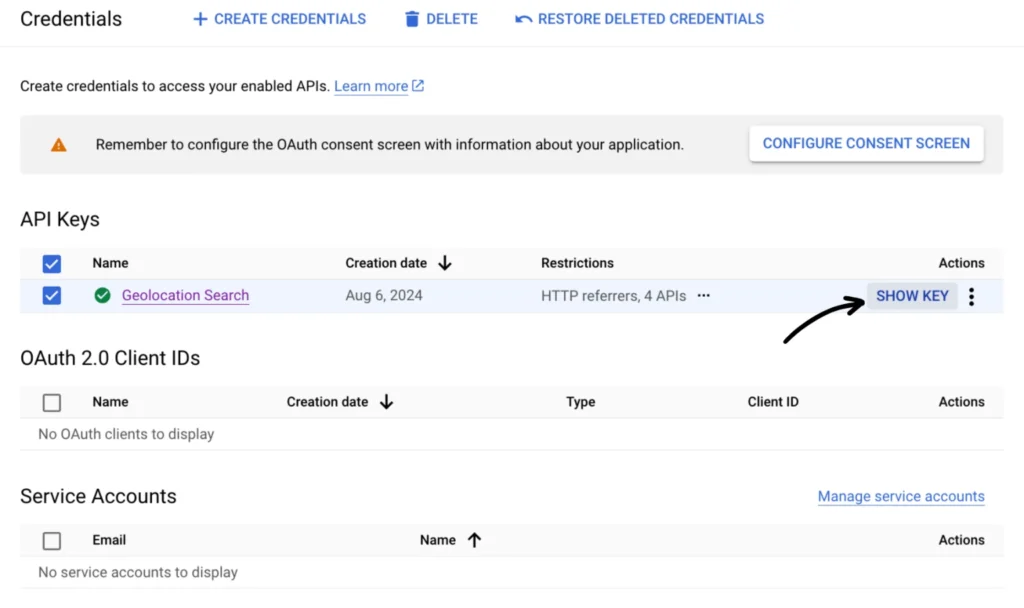The width and height of the screenshot is (1024, 608).
Task: Click the Restore Deleted Credentials undo icon
Action: (523, 19)
